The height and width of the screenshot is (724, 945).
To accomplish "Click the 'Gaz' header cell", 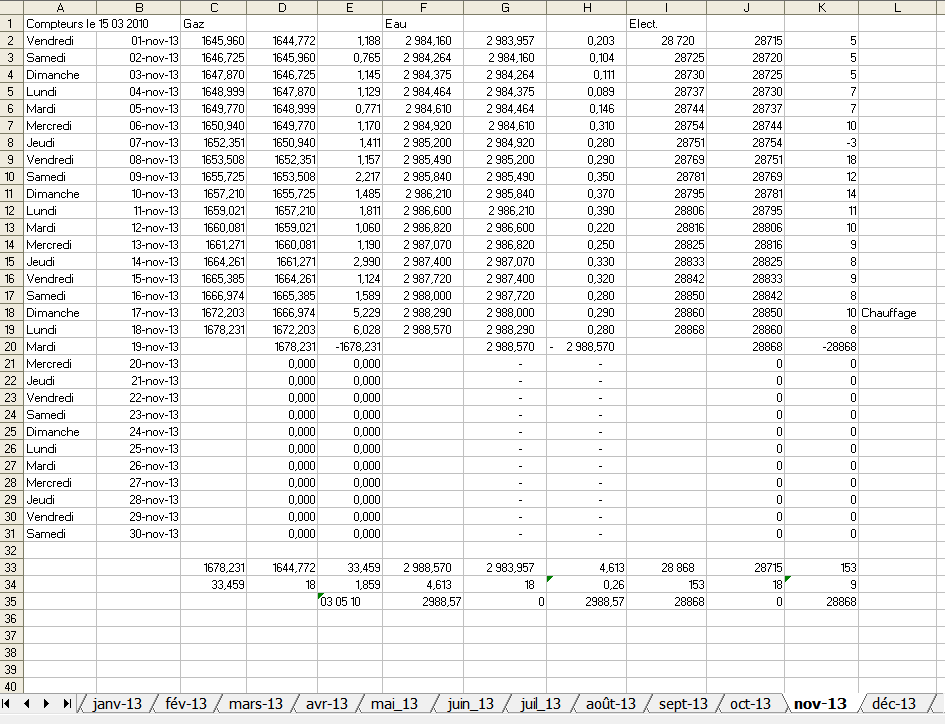I will [x=213, y=24].
